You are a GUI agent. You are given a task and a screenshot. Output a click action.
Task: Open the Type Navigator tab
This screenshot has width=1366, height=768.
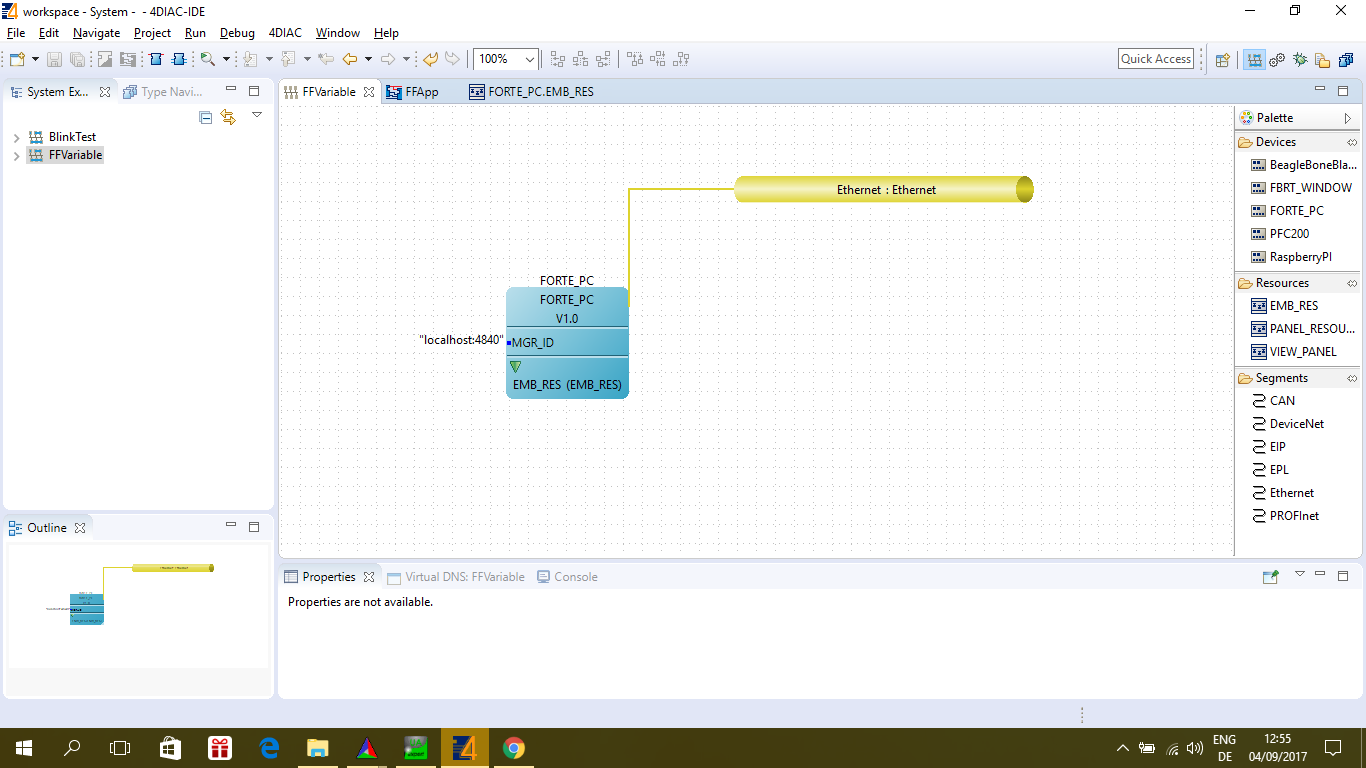[x=163, y=92]
